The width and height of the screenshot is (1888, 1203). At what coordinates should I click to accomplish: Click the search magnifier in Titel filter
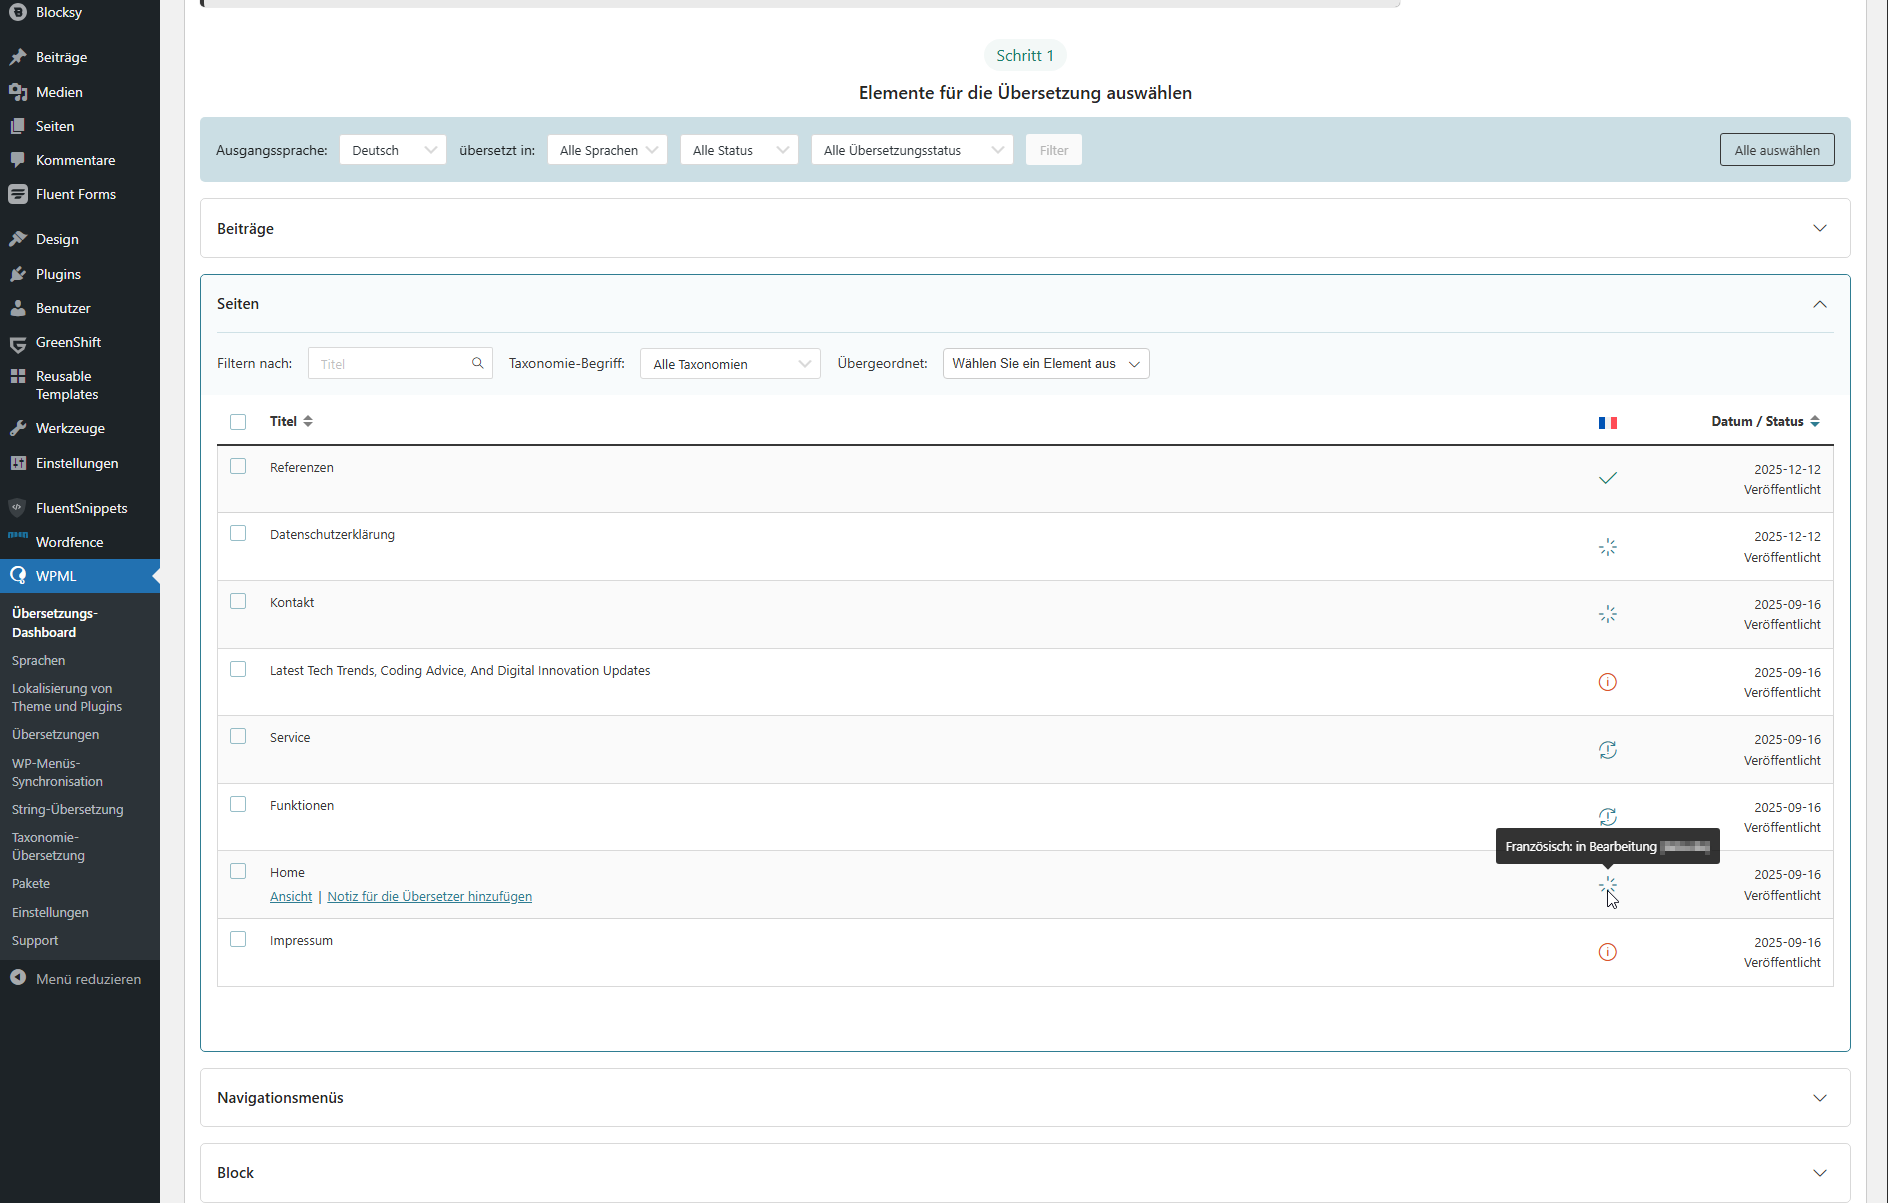point(477,363)
